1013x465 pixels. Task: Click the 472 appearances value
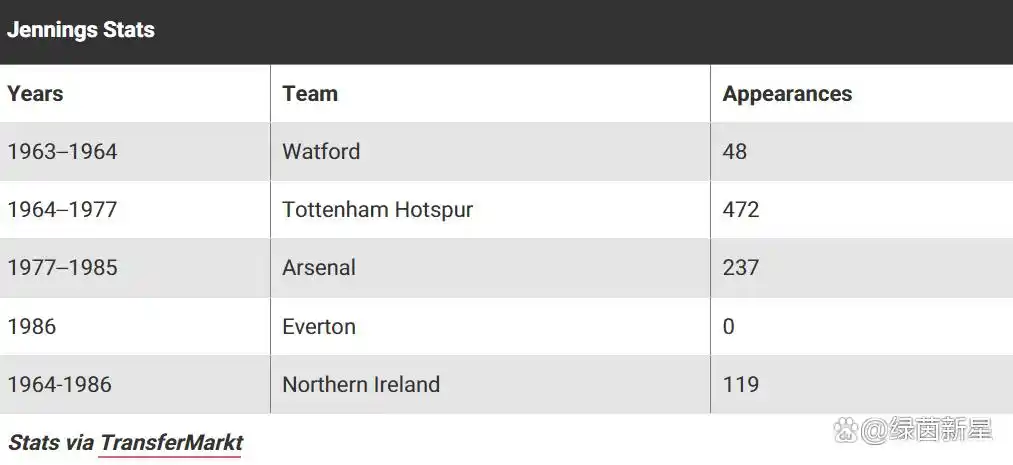741,210
